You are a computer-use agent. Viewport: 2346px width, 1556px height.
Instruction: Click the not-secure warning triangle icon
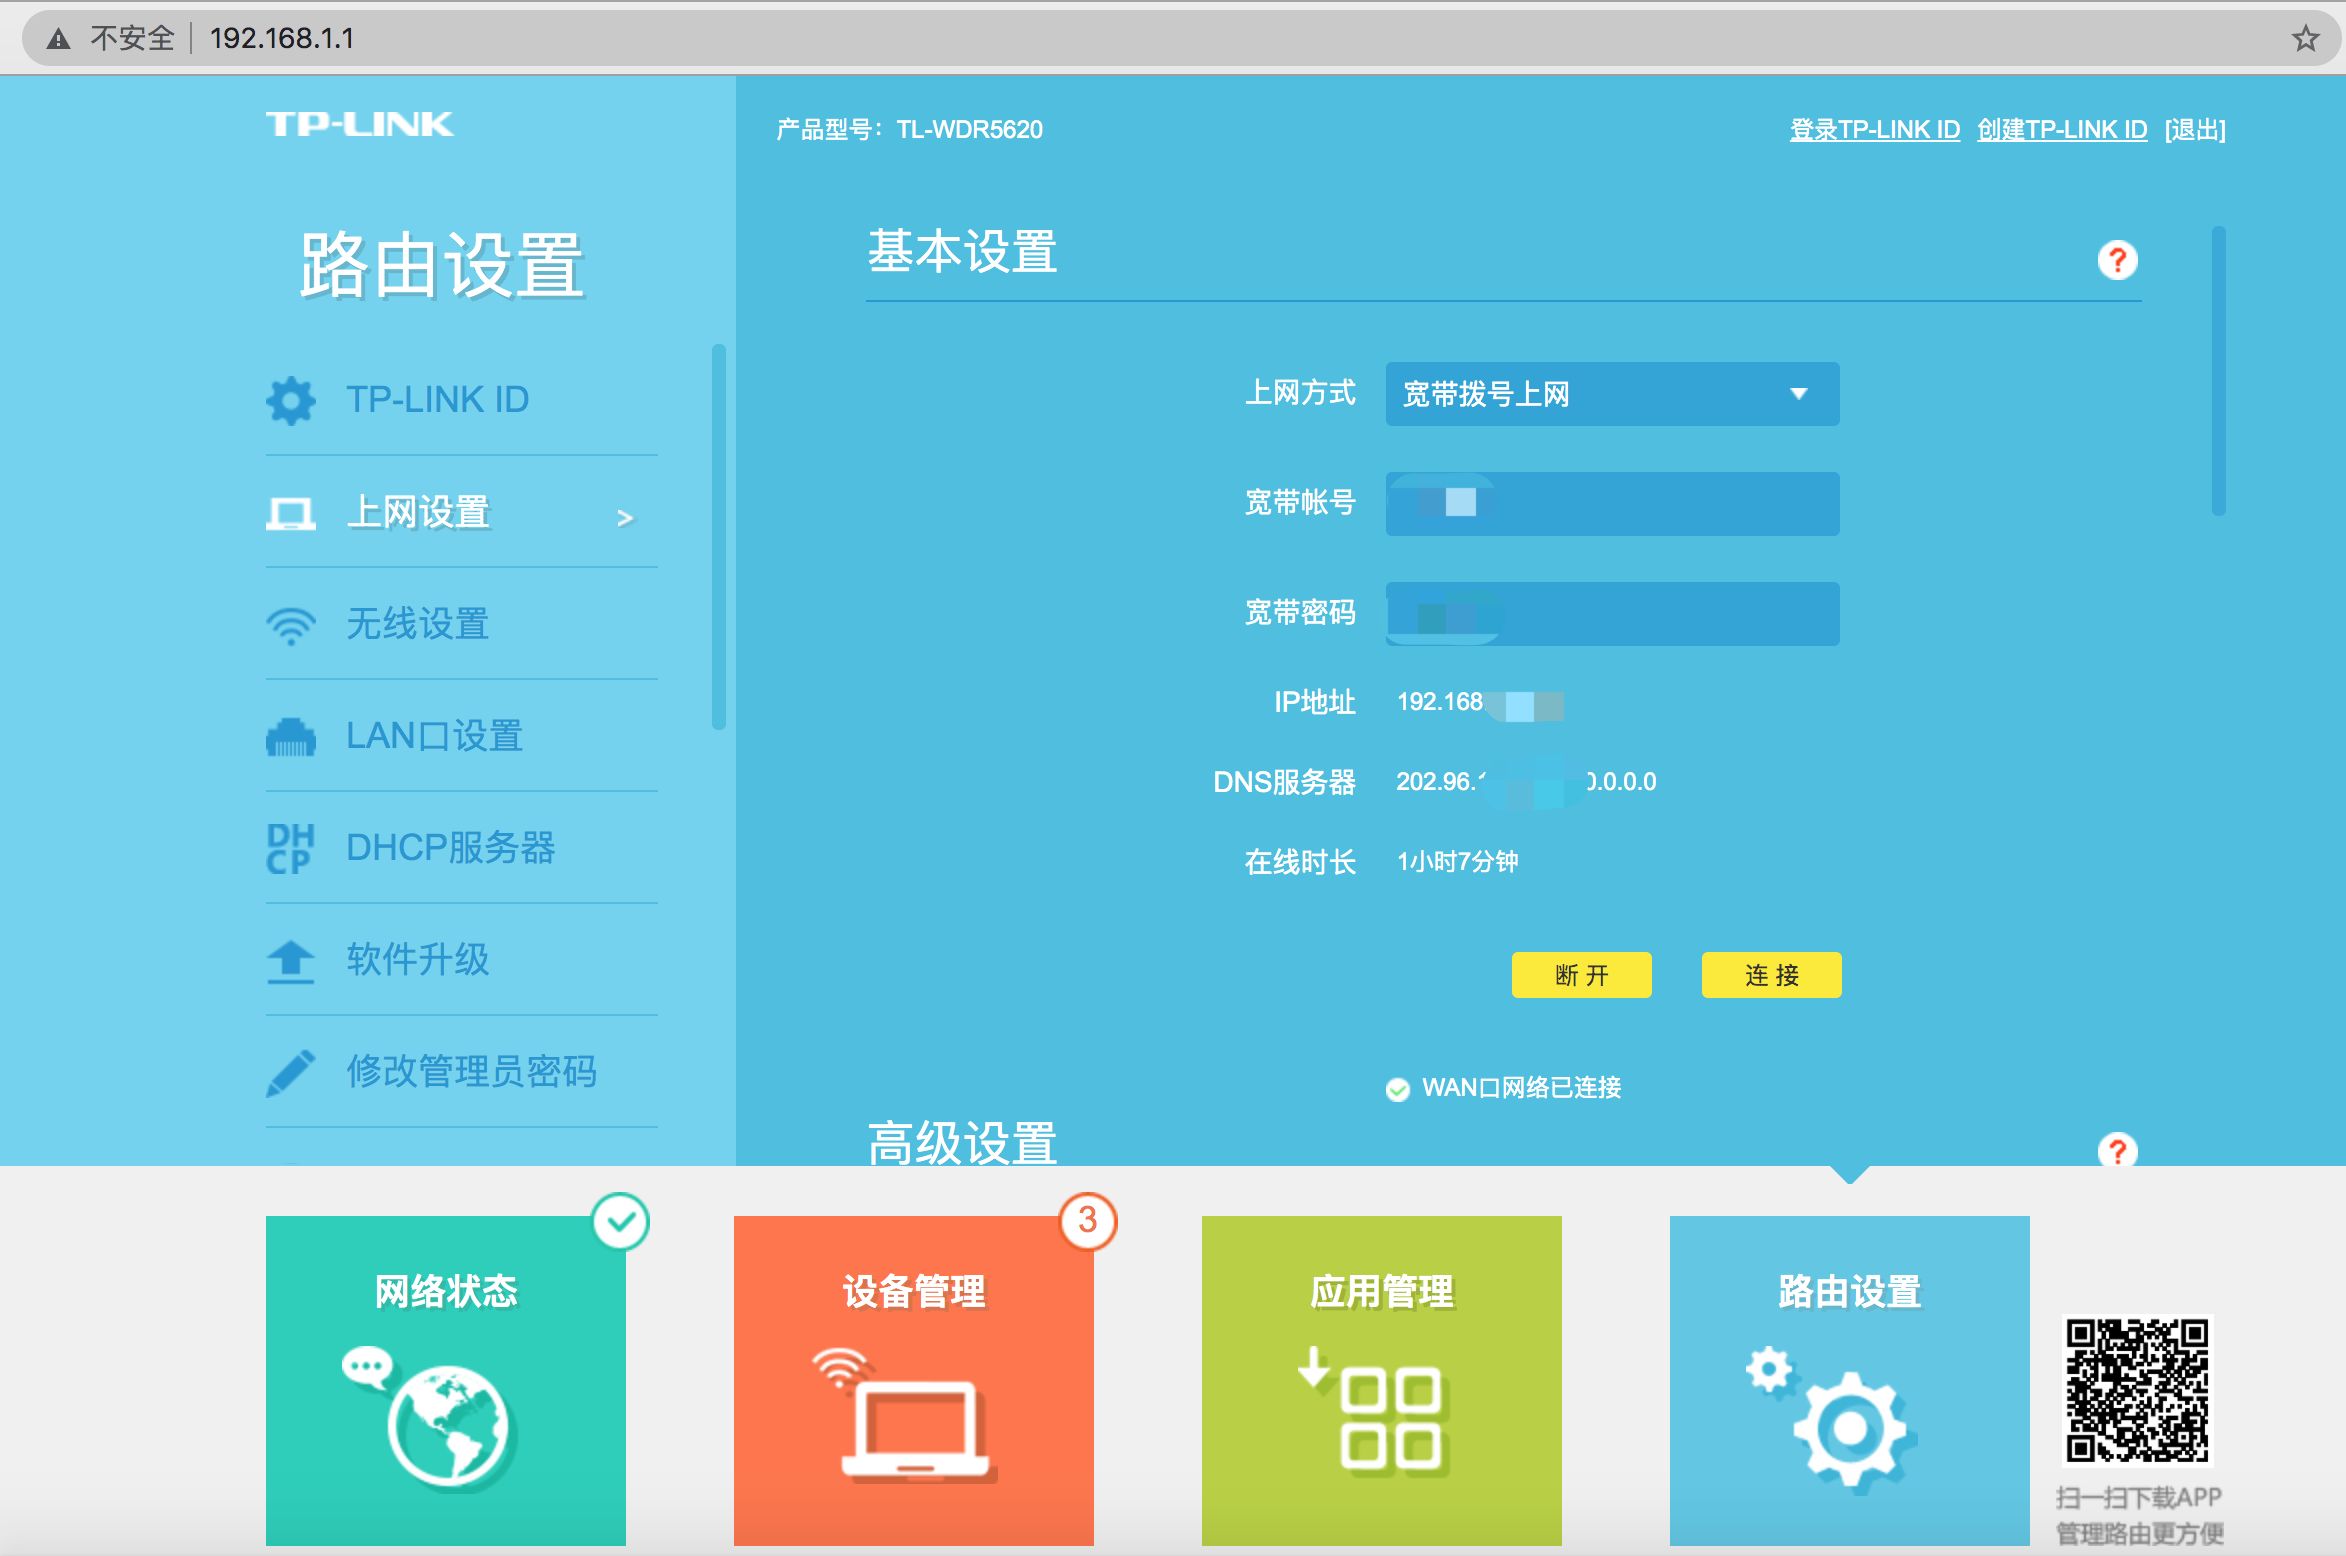pos(58,38)
